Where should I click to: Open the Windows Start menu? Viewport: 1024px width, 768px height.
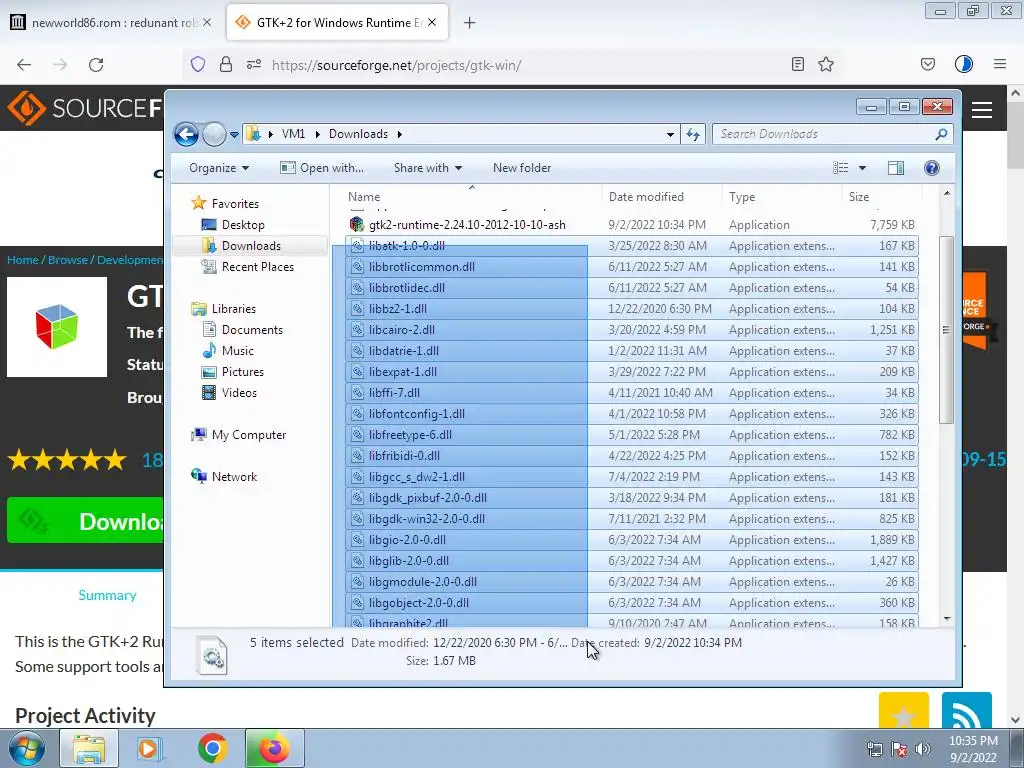pos(27,748)
